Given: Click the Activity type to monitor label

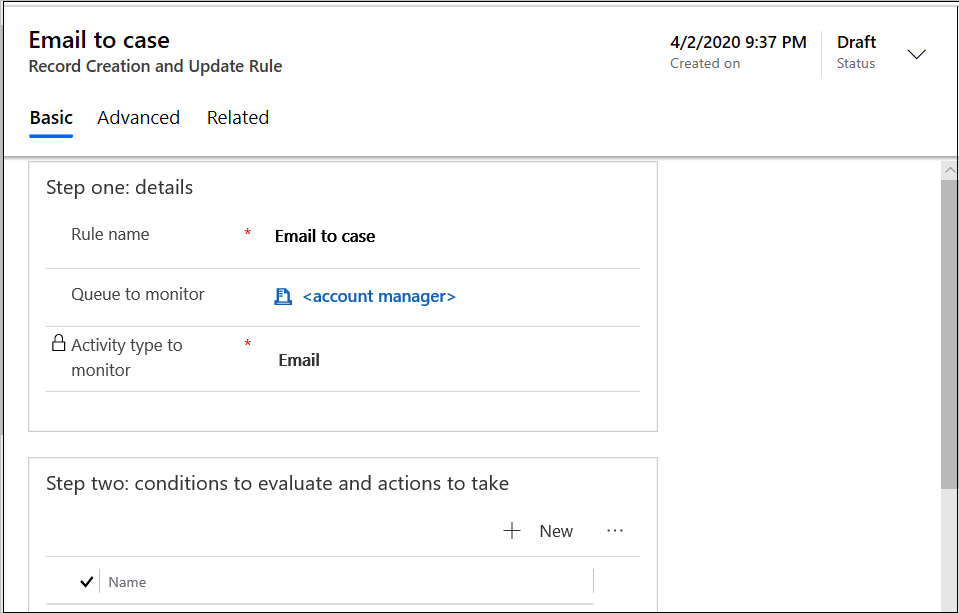Looking at the screenshot, I should click(x=127, y=357).
